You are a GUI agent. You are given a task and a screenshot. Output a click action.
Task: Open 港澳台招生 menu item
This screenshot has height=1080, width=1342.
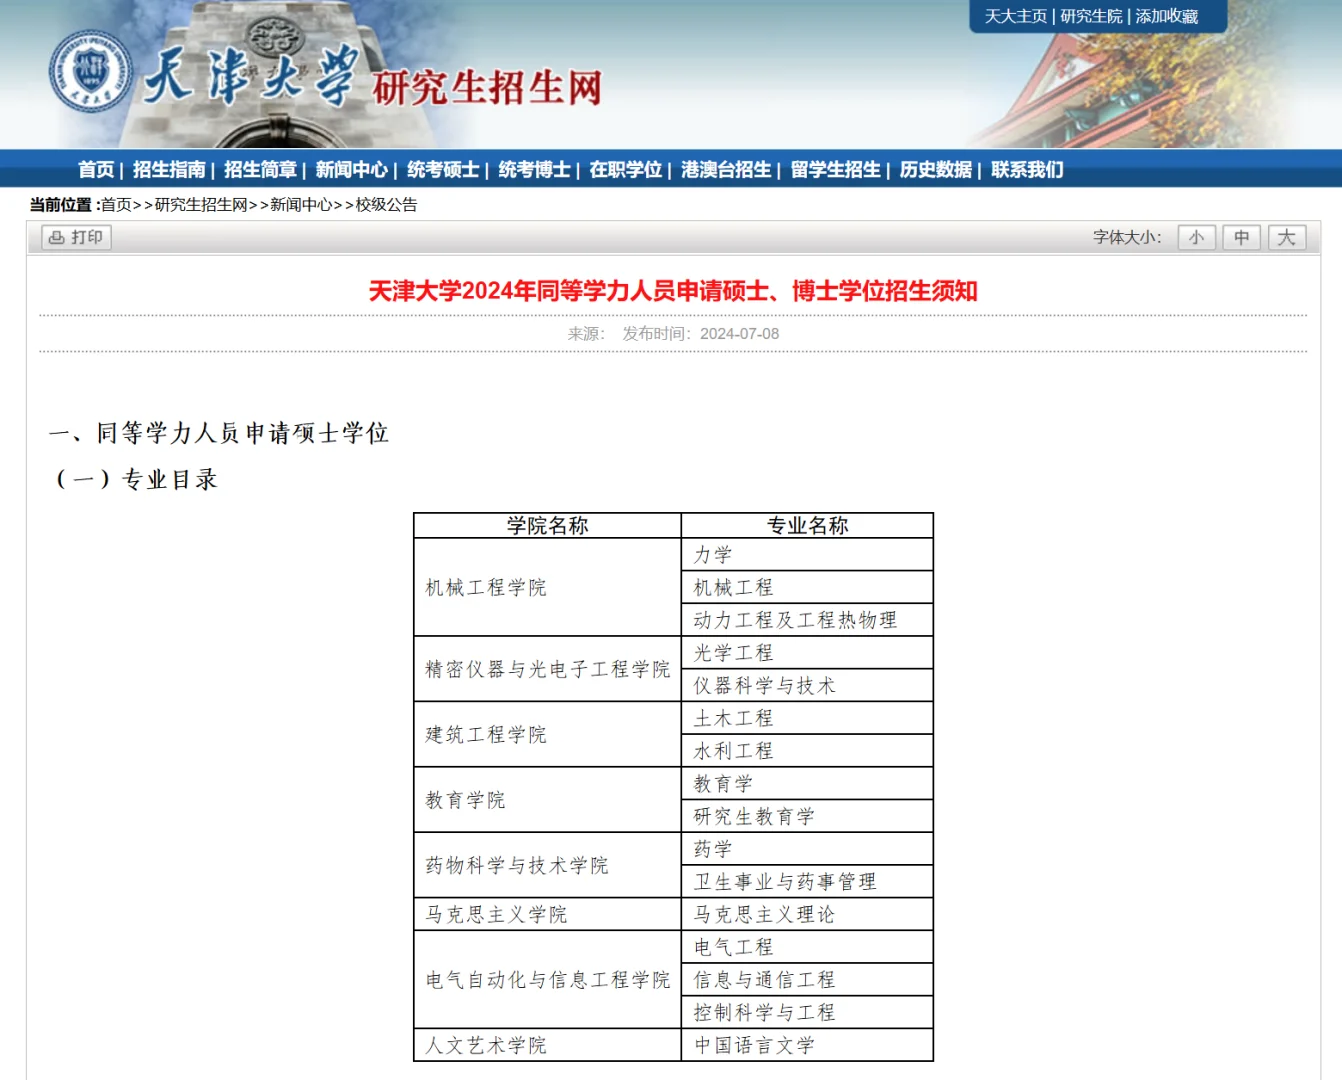[726, 169]
